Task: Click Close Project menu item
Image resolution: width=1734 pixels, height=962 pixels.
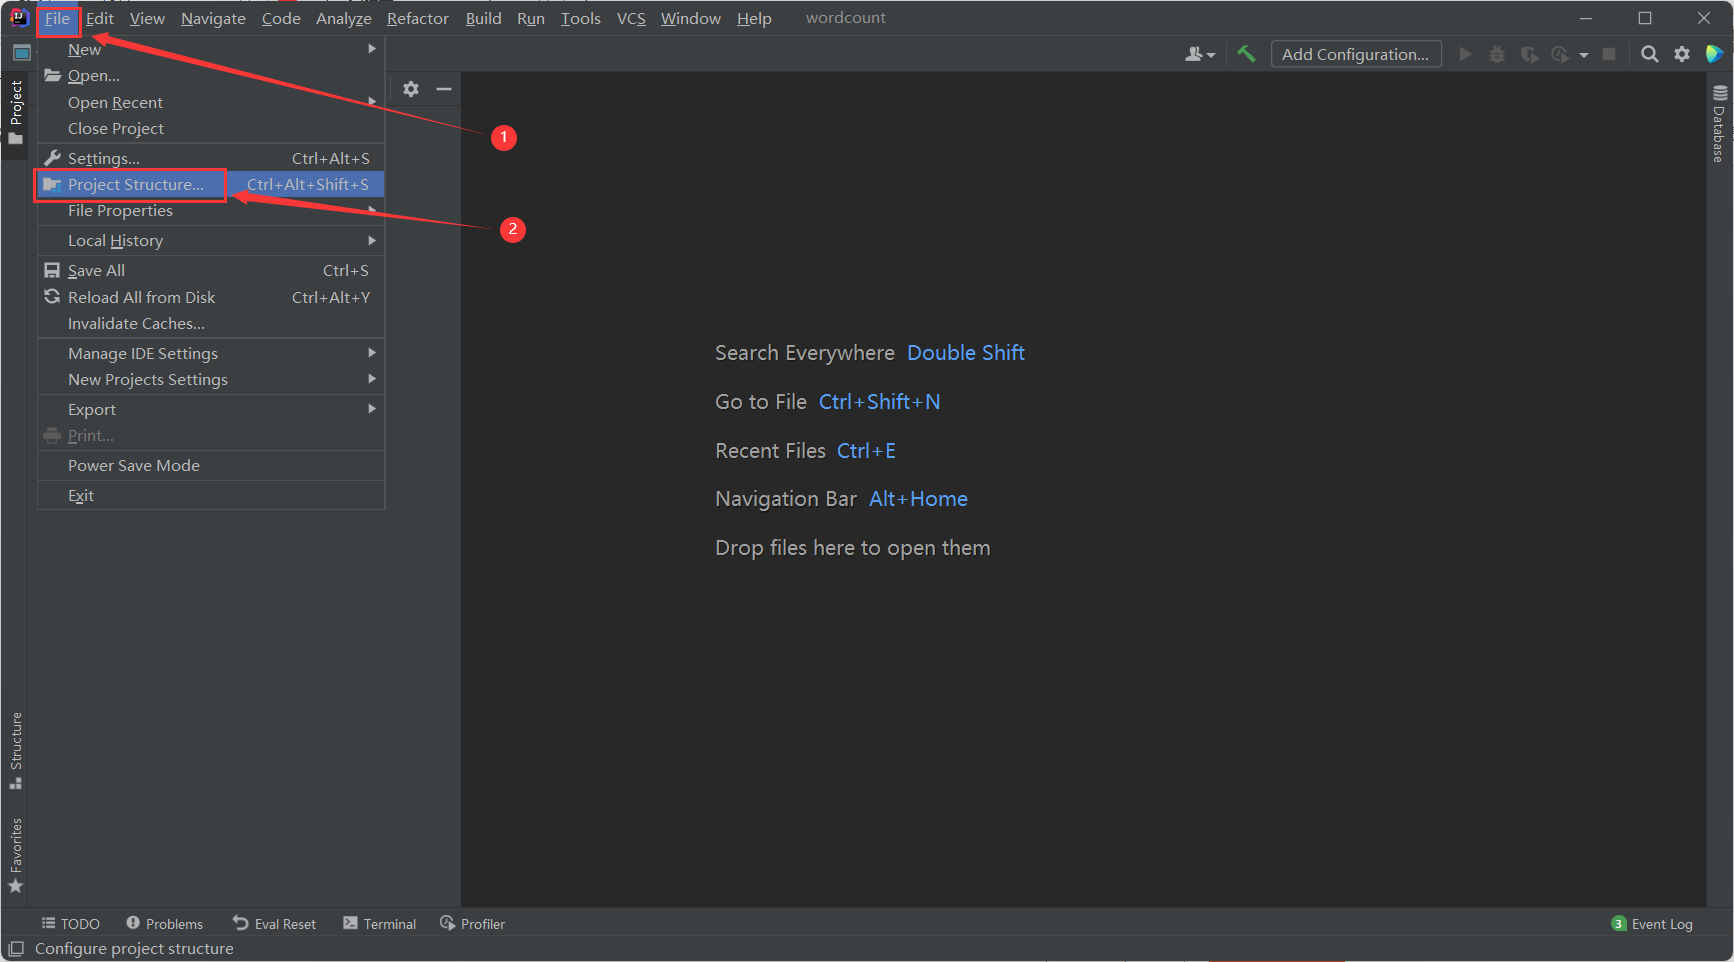Action: tap(211, 129)
